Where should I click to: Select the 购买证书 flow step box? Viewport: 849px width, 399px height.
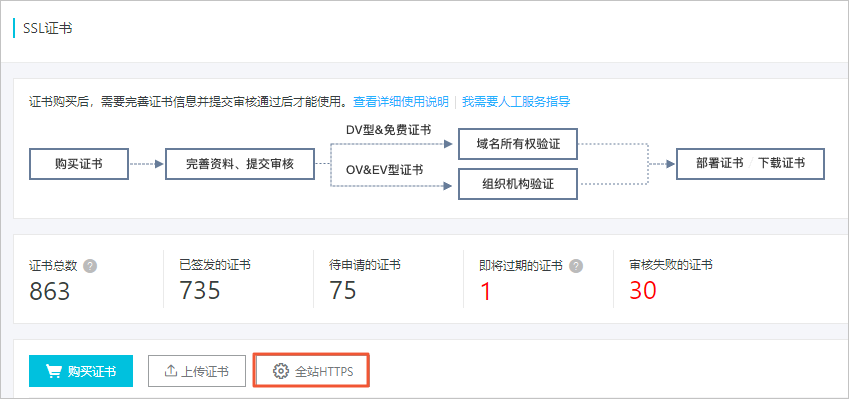coord(79,164)
